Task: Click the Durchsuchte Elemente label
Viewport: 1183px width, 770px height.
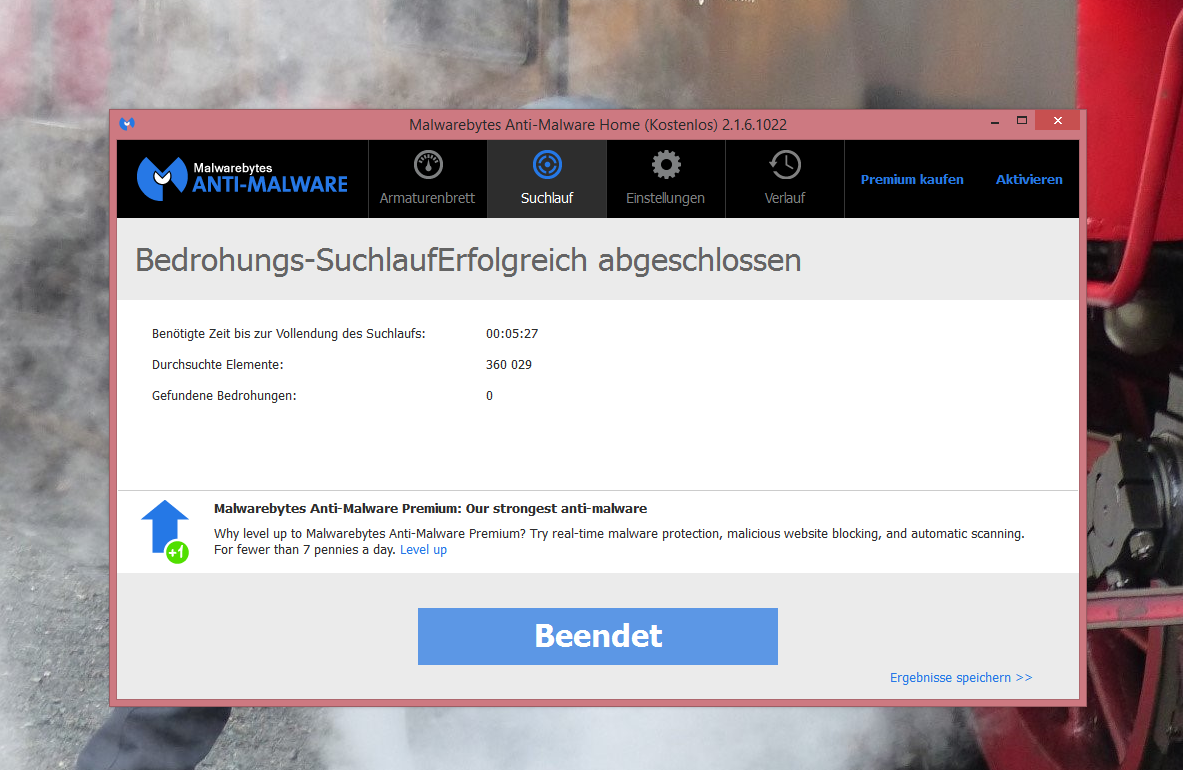Action: 217,364
